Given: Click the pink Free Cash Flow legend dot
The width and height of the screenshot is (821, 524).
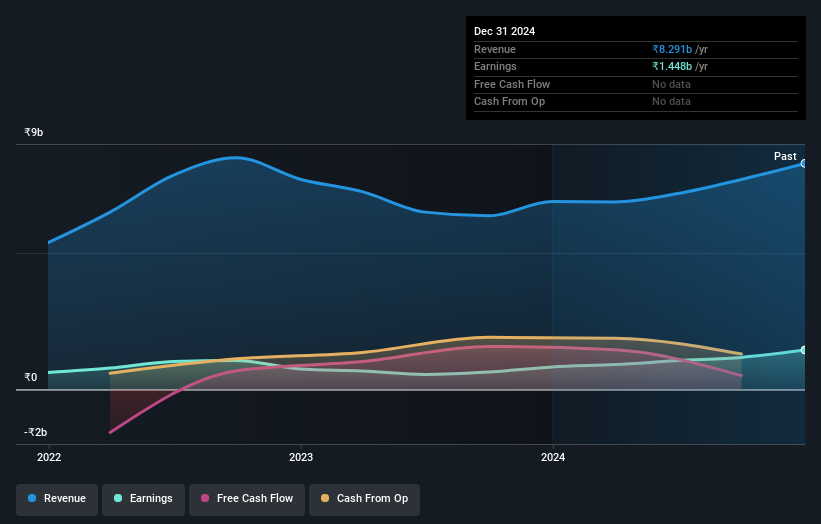Looking at the screenshot, I should (x=205, y=498).
